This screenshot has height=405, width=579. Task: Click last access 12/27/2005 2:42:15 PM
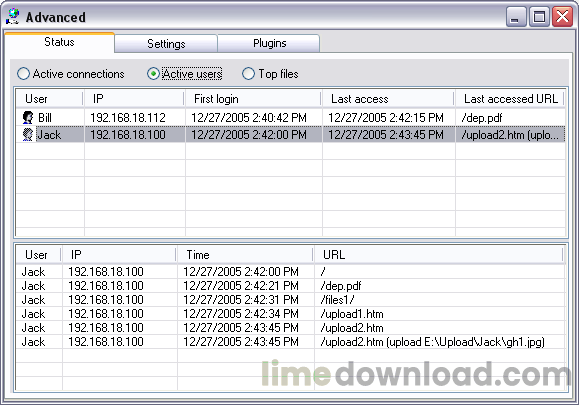click(x=386, y=118)
